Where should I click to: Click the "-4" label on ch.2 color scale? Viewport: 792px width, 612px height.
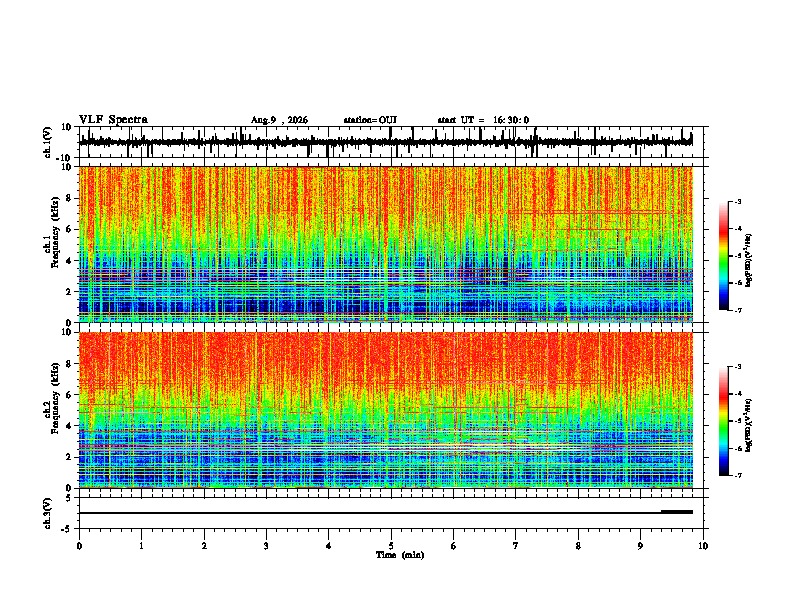pyautogui.click(x=737, y=393)
